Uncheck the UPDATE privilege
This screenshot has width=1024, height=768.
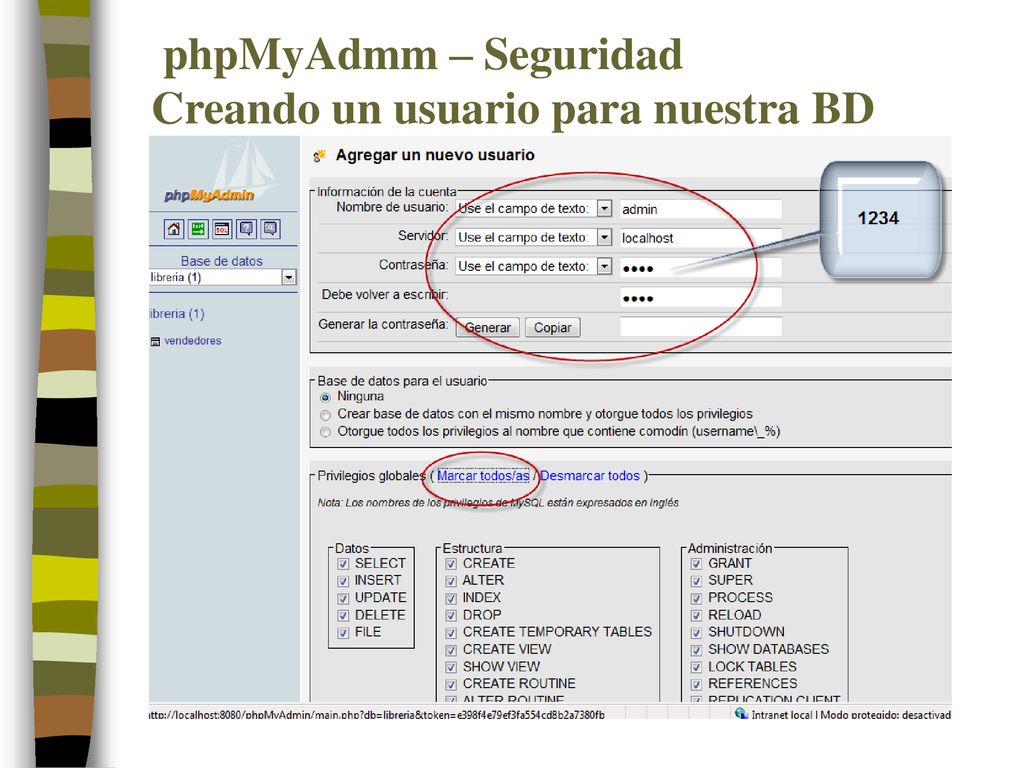[x=344, y=598]
